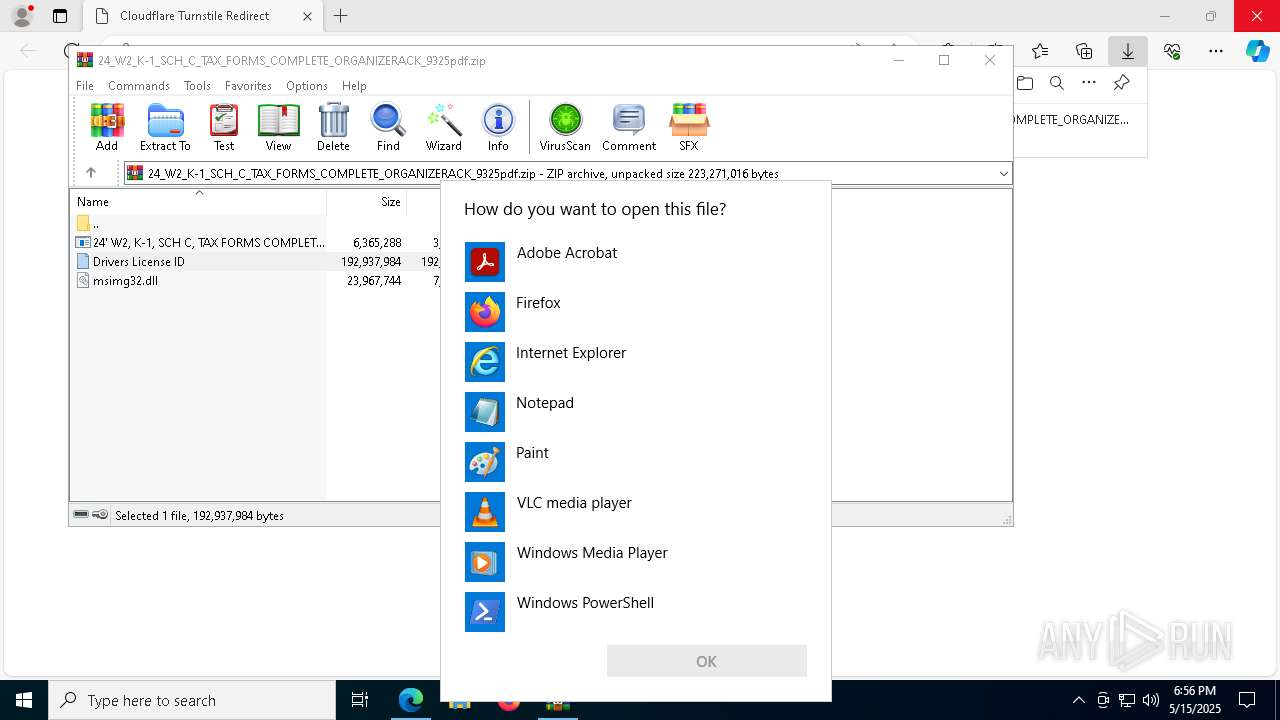The height and width of the screenshot is (720, 1280).
Task: Open the View file tool
Action: point(278,127)
